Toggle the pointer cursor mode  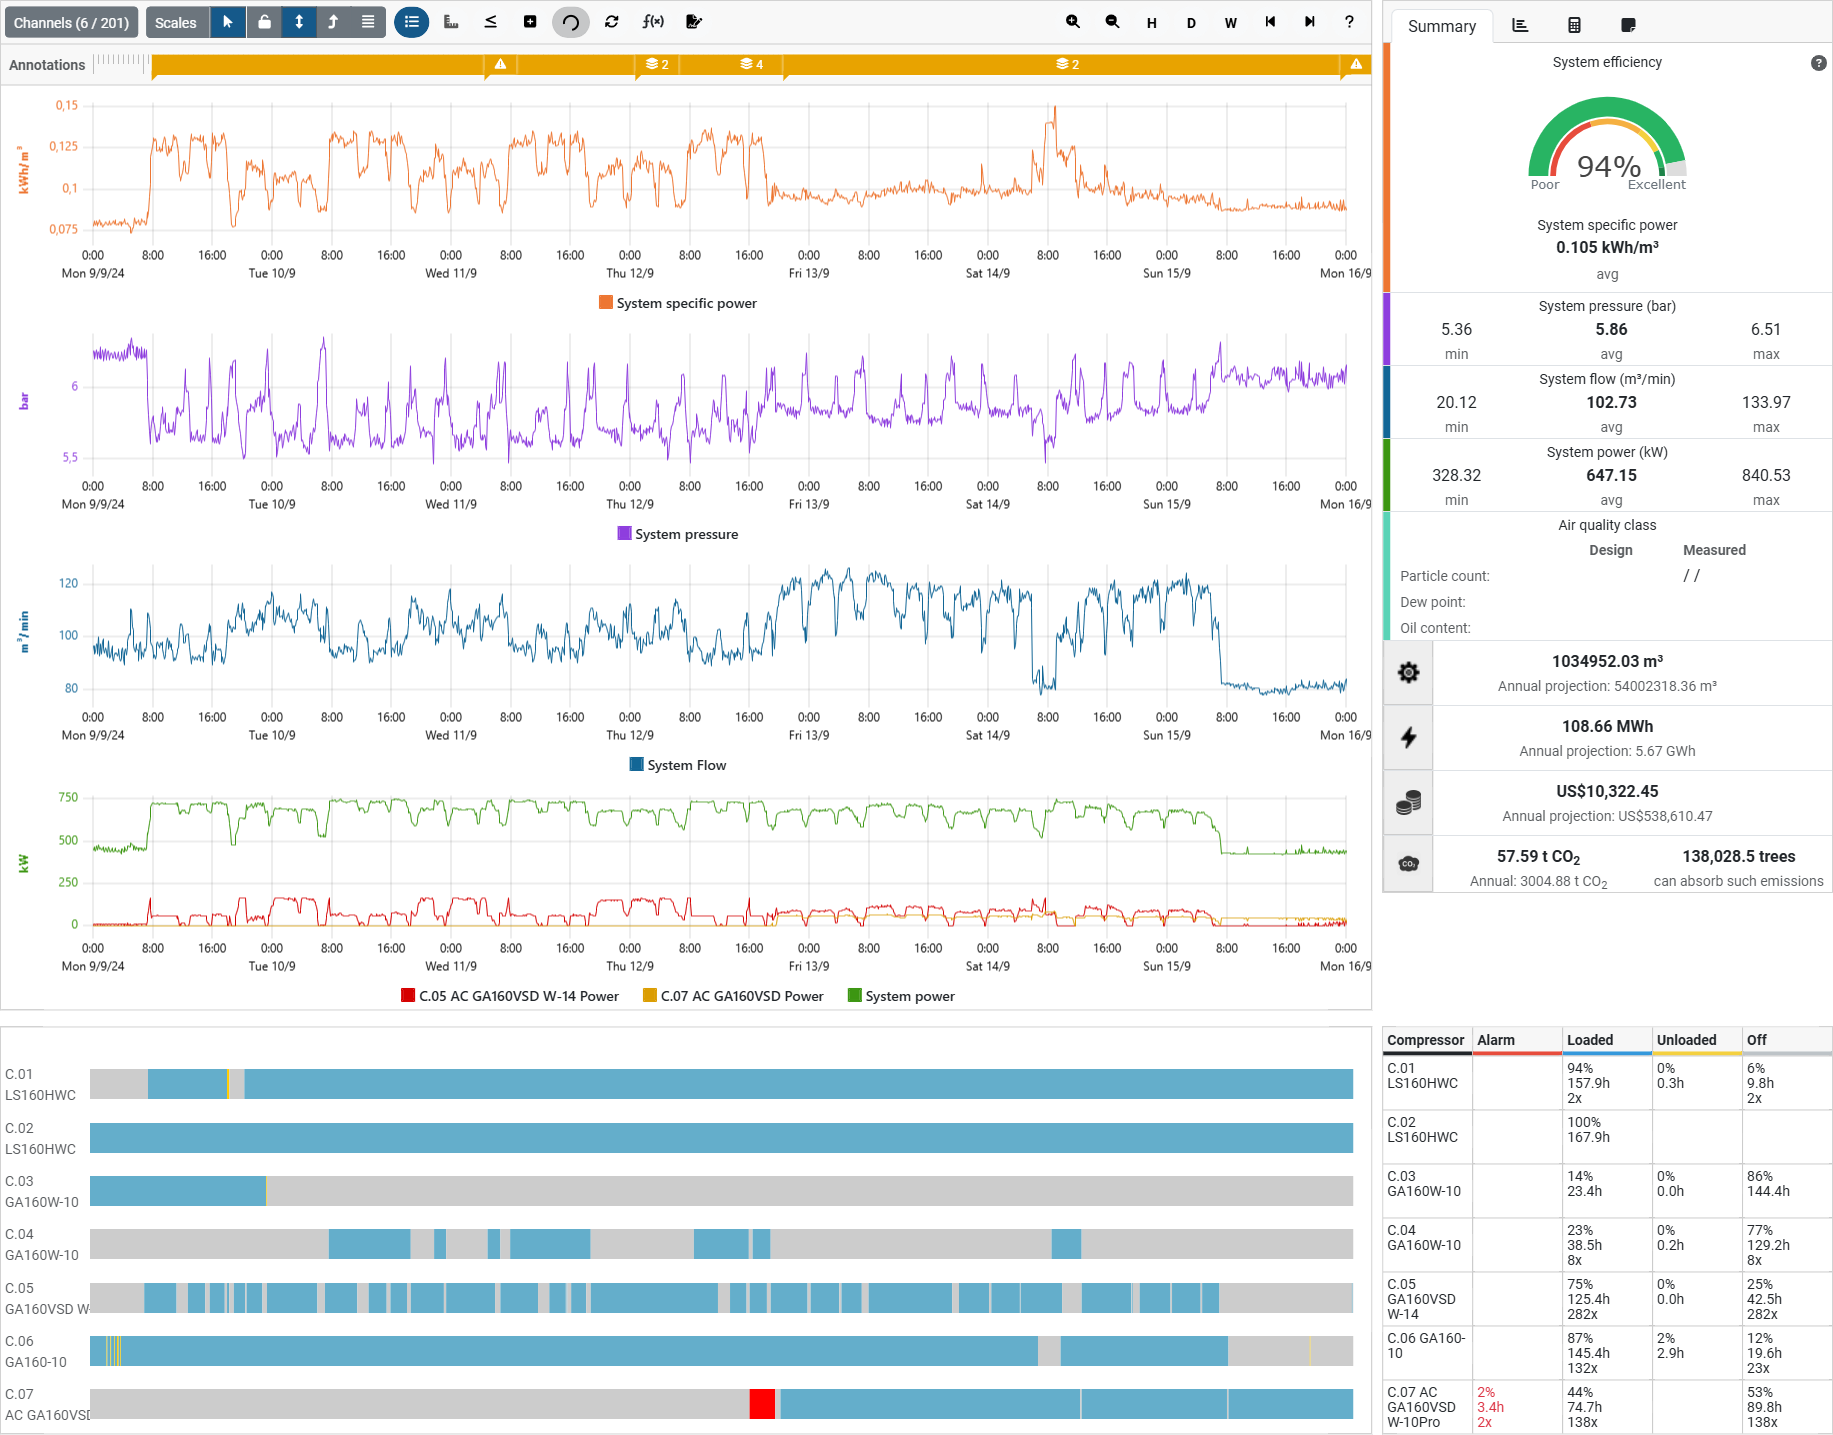(x=228, y=22)
